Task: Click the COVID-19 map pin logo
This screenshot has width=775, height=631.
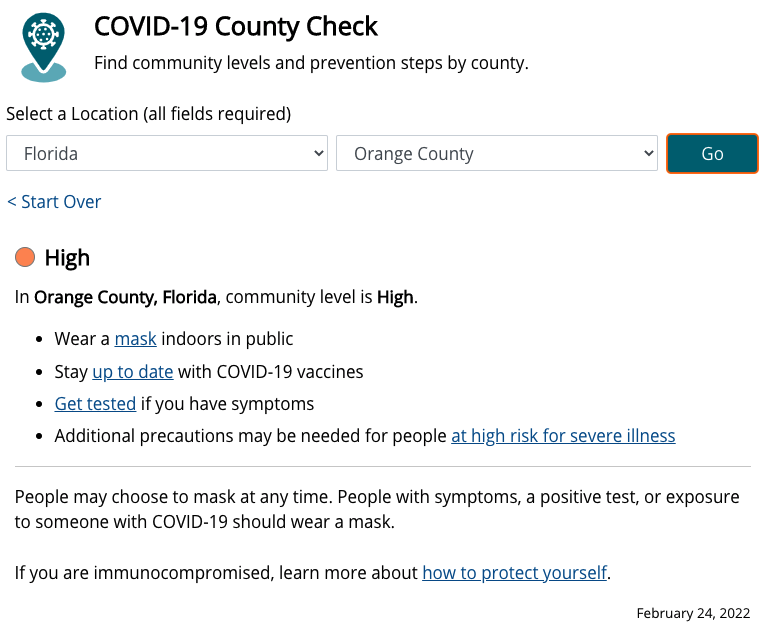Action: tap(43, 47)
